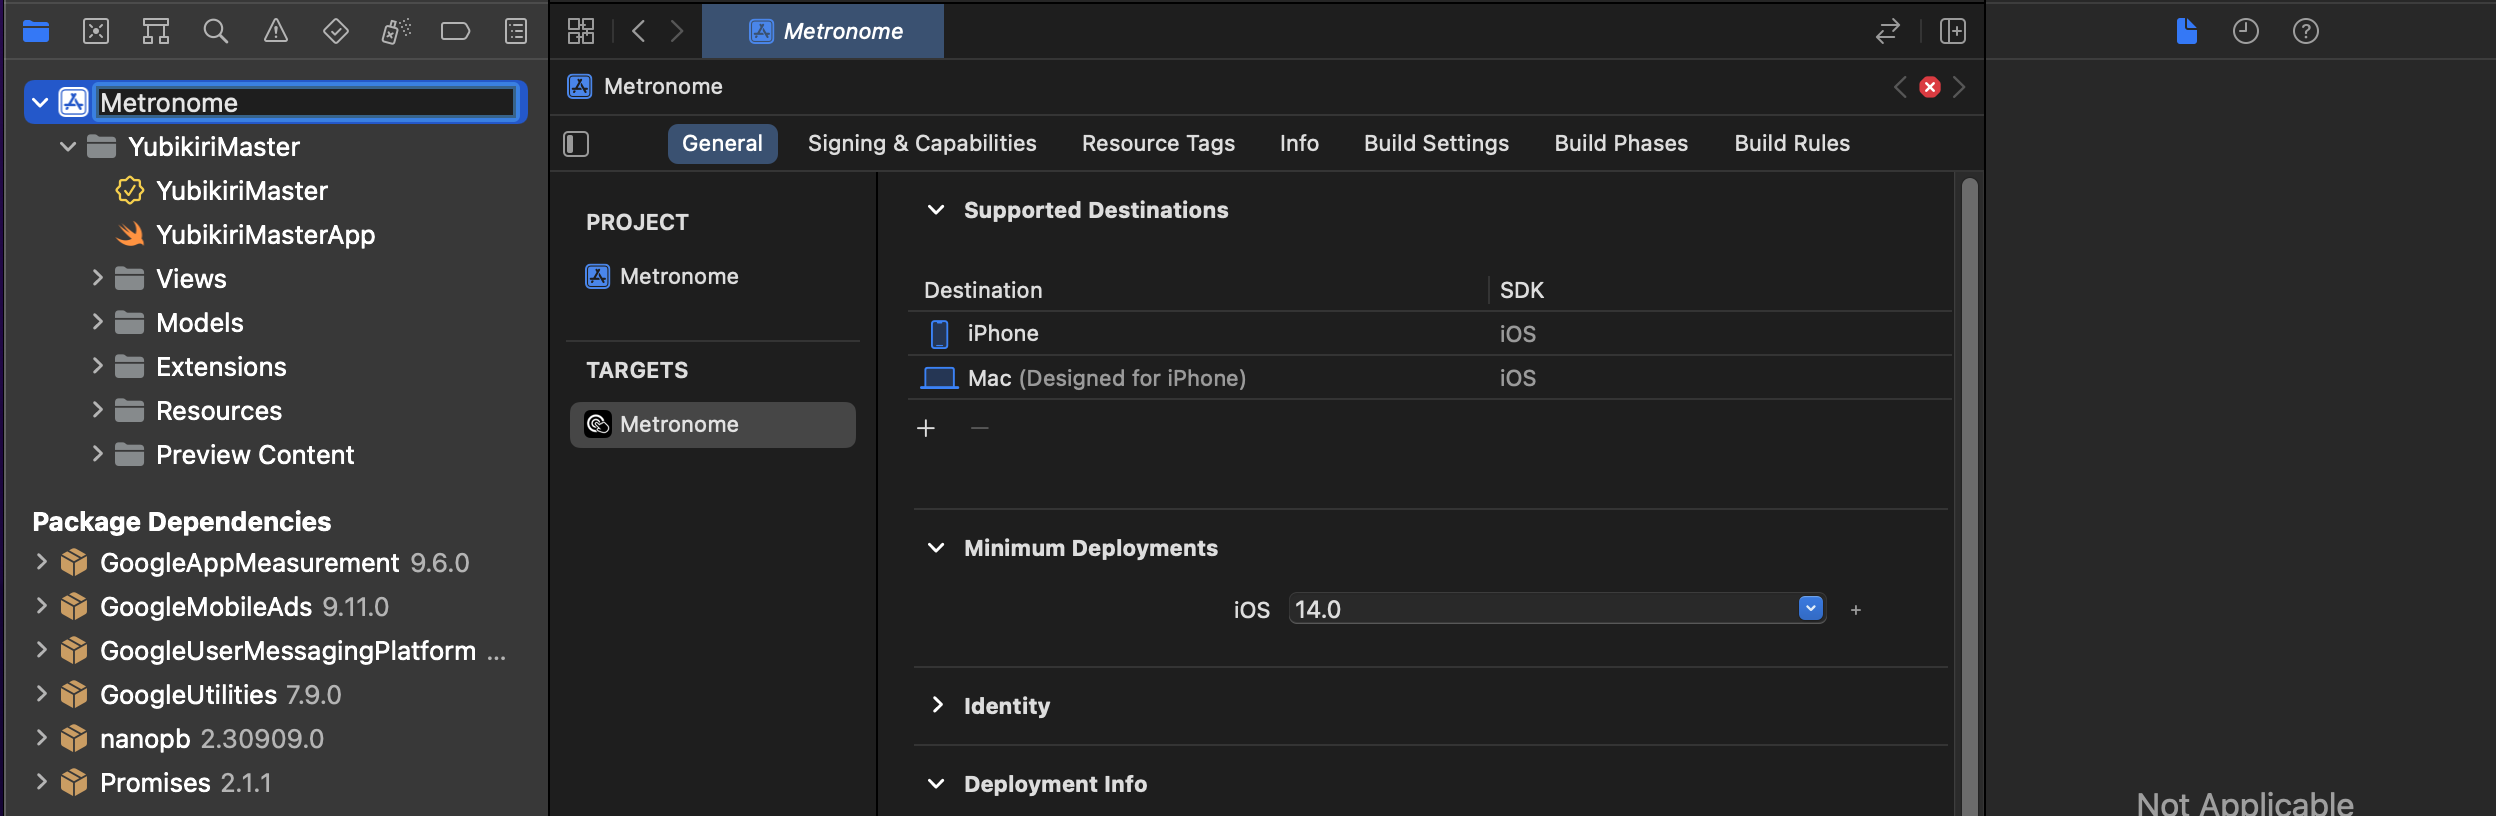Expand the Identity section
The height and width of the screenshot is (816, 2496).
point(936,705)
